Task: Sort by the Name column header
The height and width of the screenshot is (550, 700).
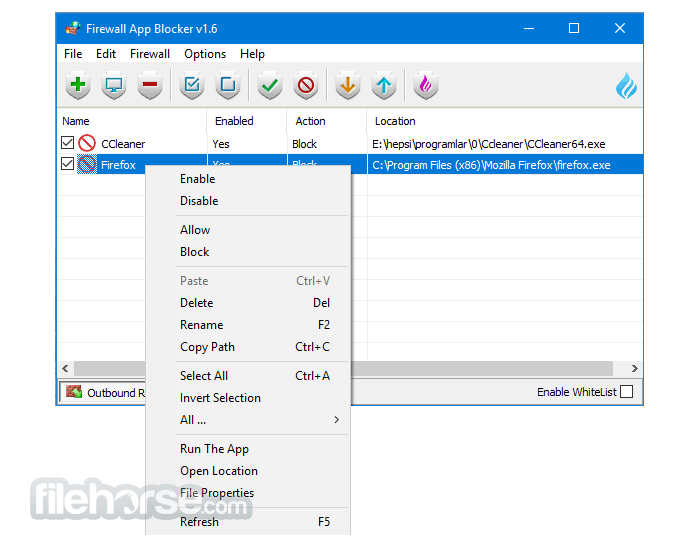Action: [132, 121]
